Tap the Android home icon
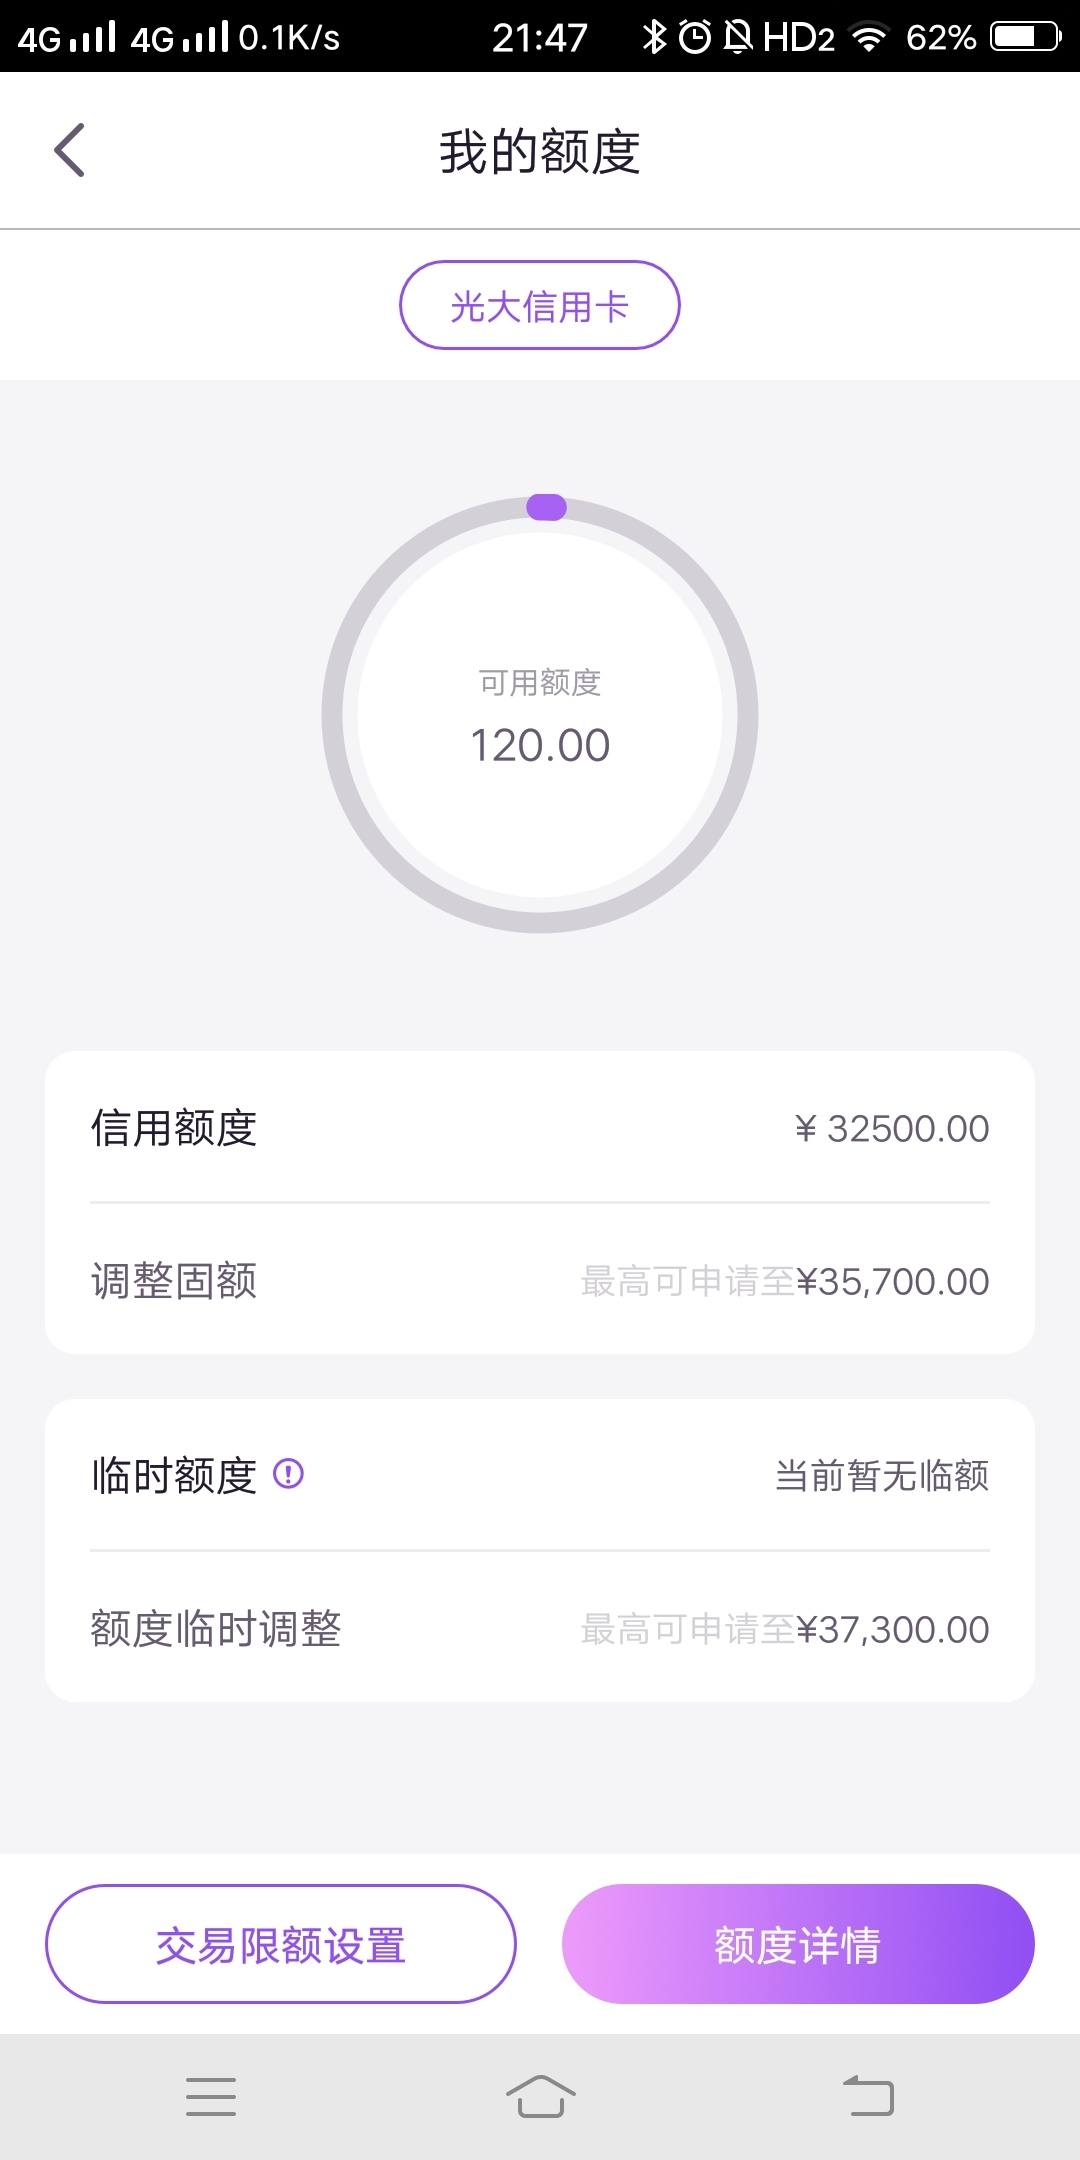 [540, 2096]
